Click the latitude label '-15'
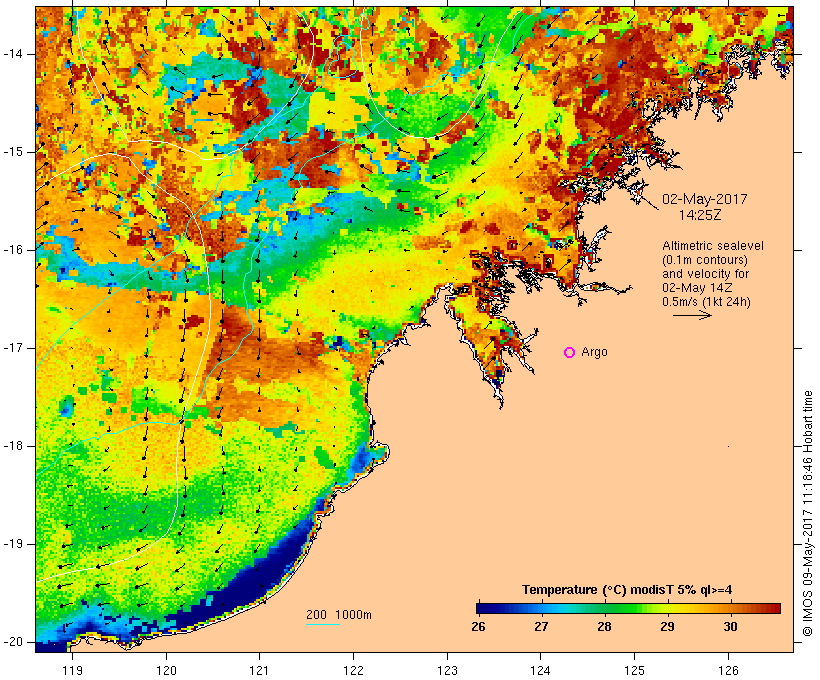Image resolution: width=820 pixels, height=680 pixels. (x=13, y=152)
